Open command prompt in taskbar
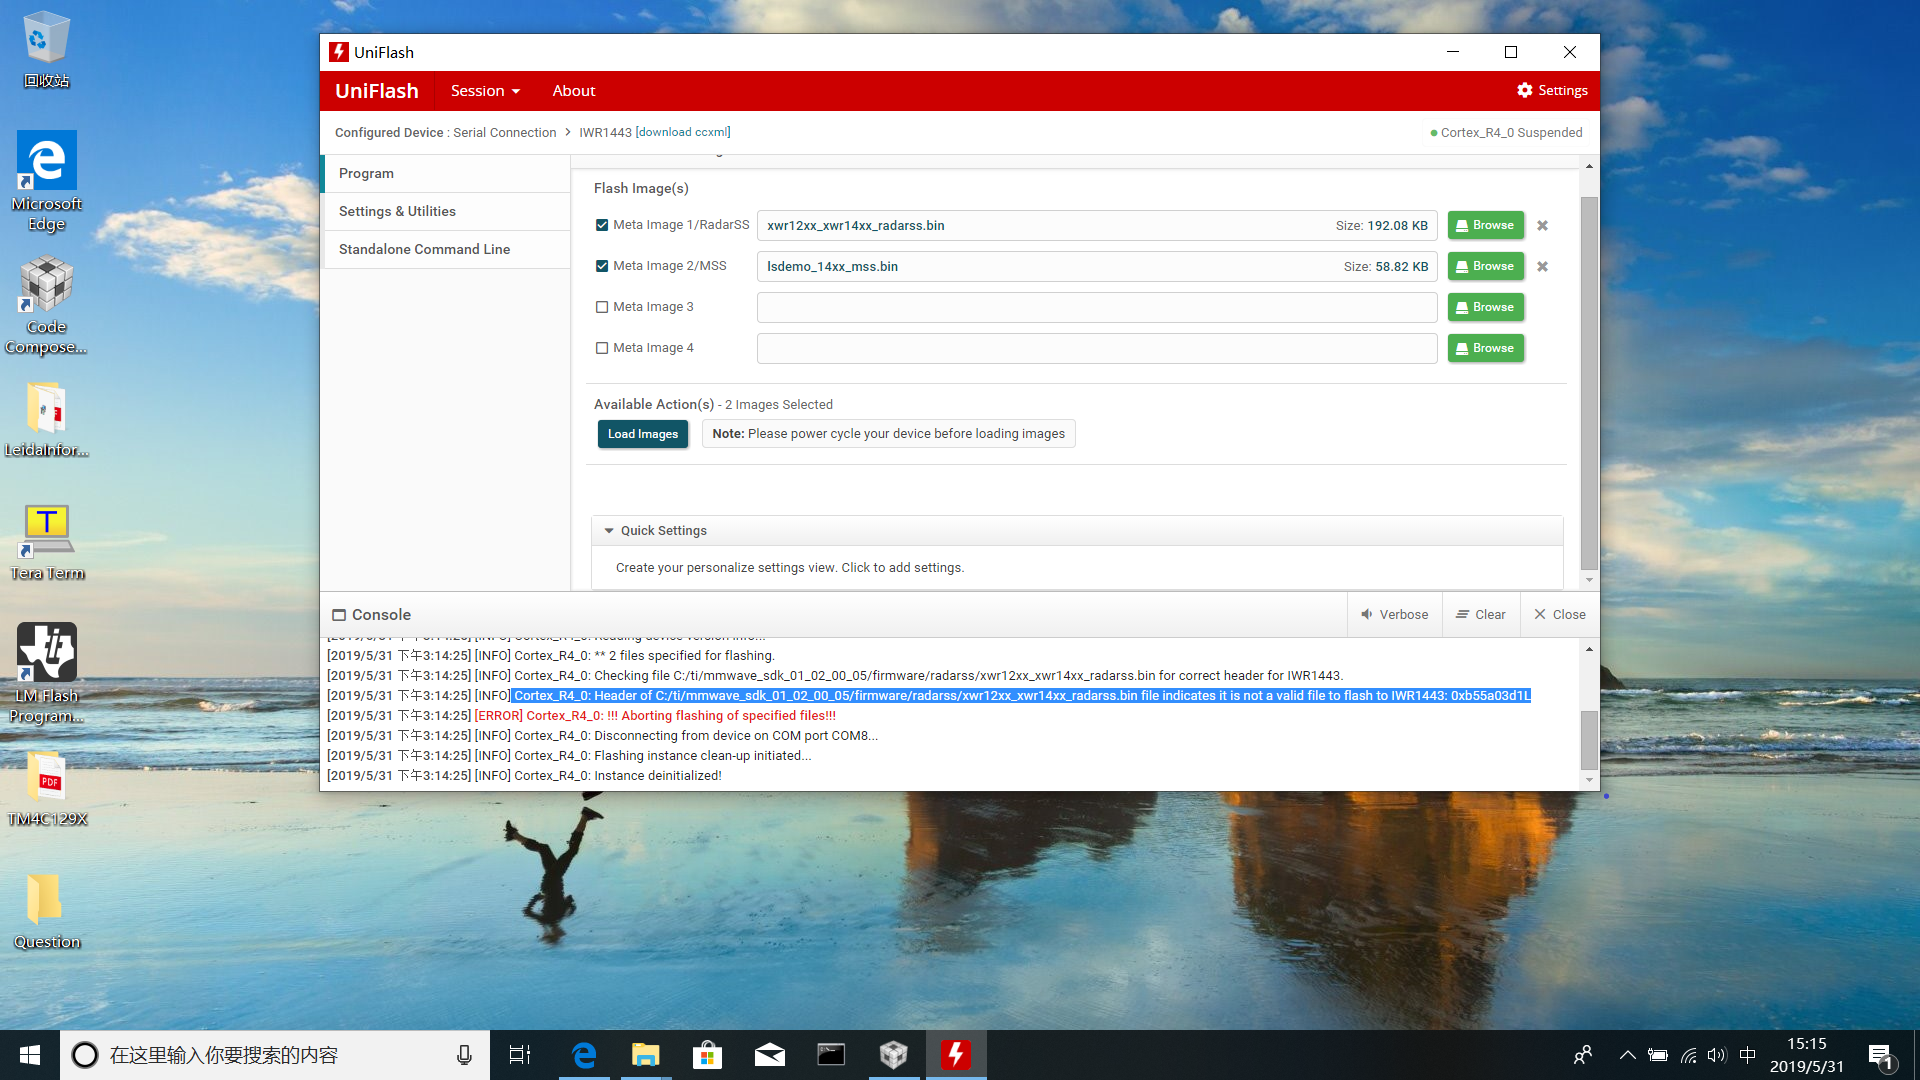This screenshot has height=1080, width=1920. point(832,1055)
